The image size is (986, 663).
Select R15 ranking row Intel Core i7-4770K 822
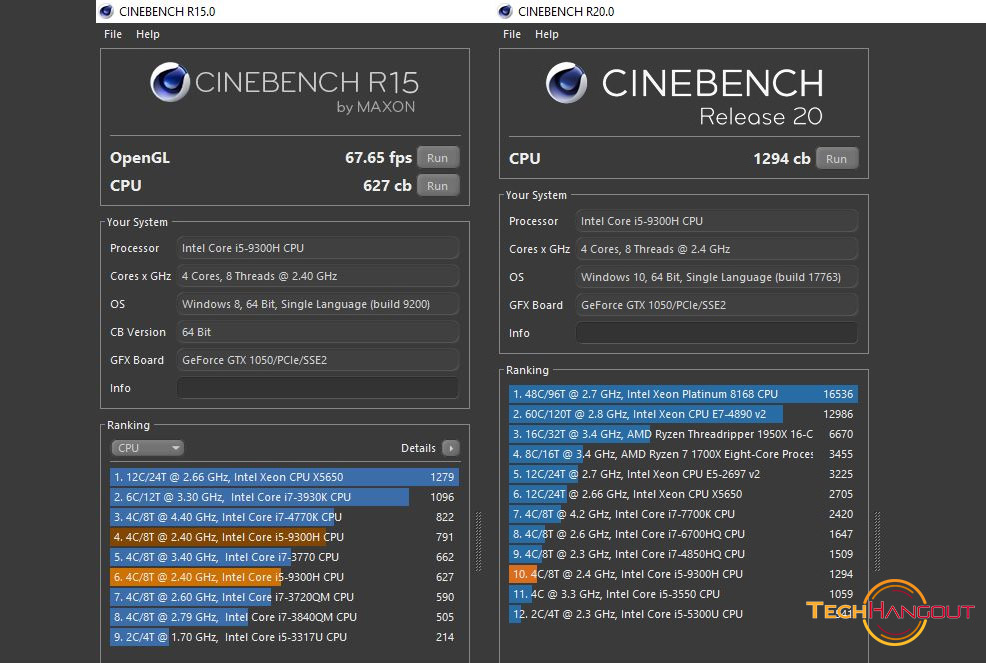(284, 517)
